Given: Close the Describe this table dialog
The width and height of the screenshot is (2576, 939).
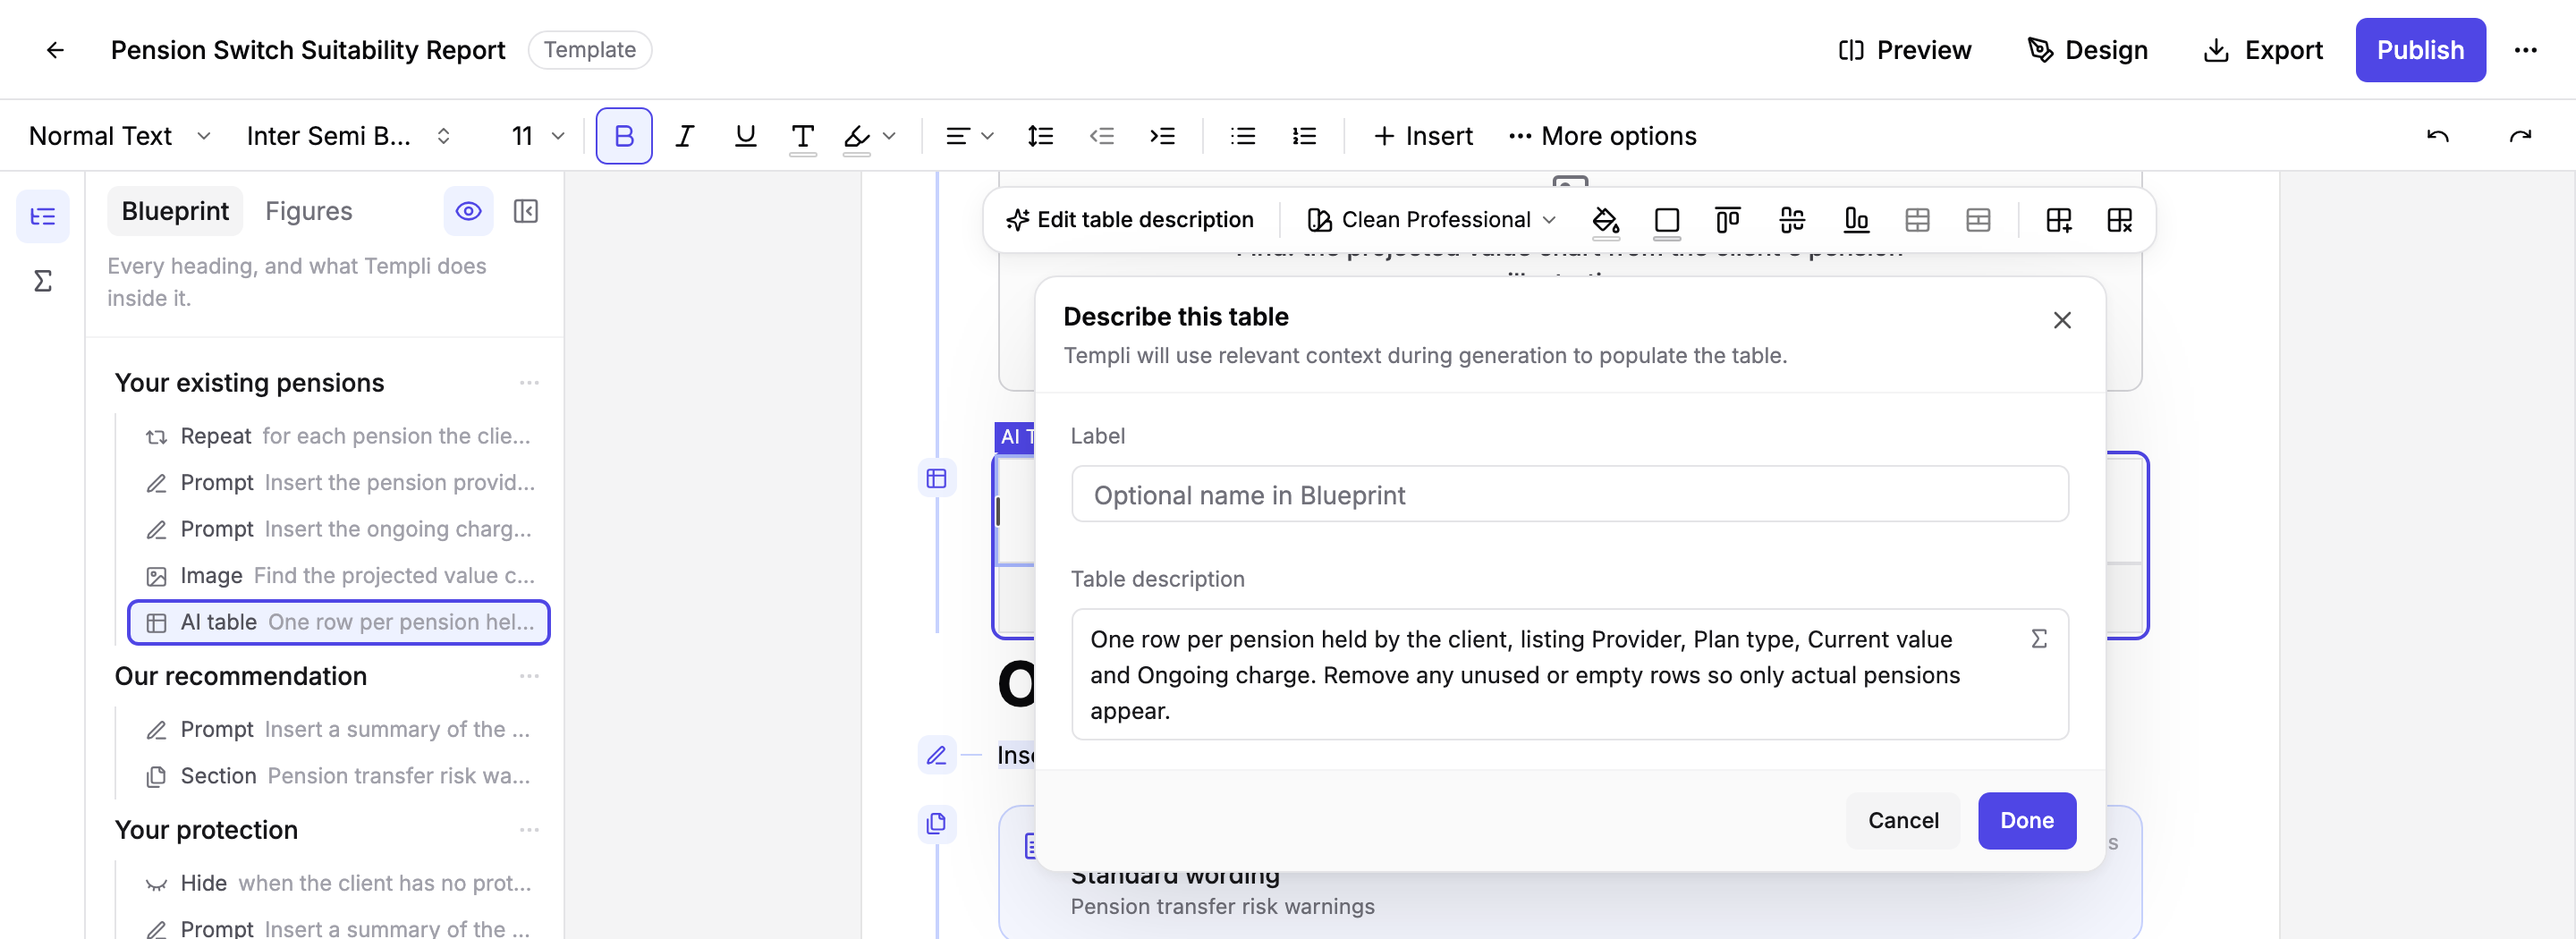Looking at the screenshot, I should [2062, 320].
